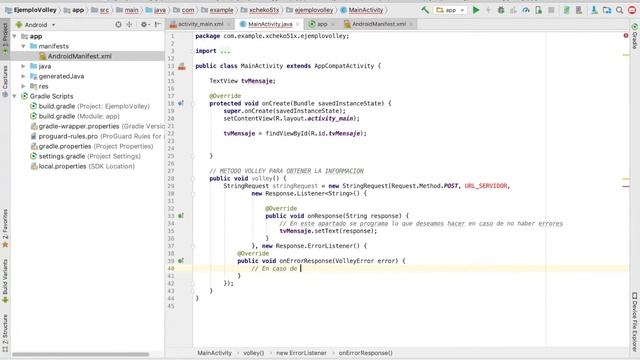Open the Project tool window side tab
640x360 pixels.
click(x=5, y=39)
